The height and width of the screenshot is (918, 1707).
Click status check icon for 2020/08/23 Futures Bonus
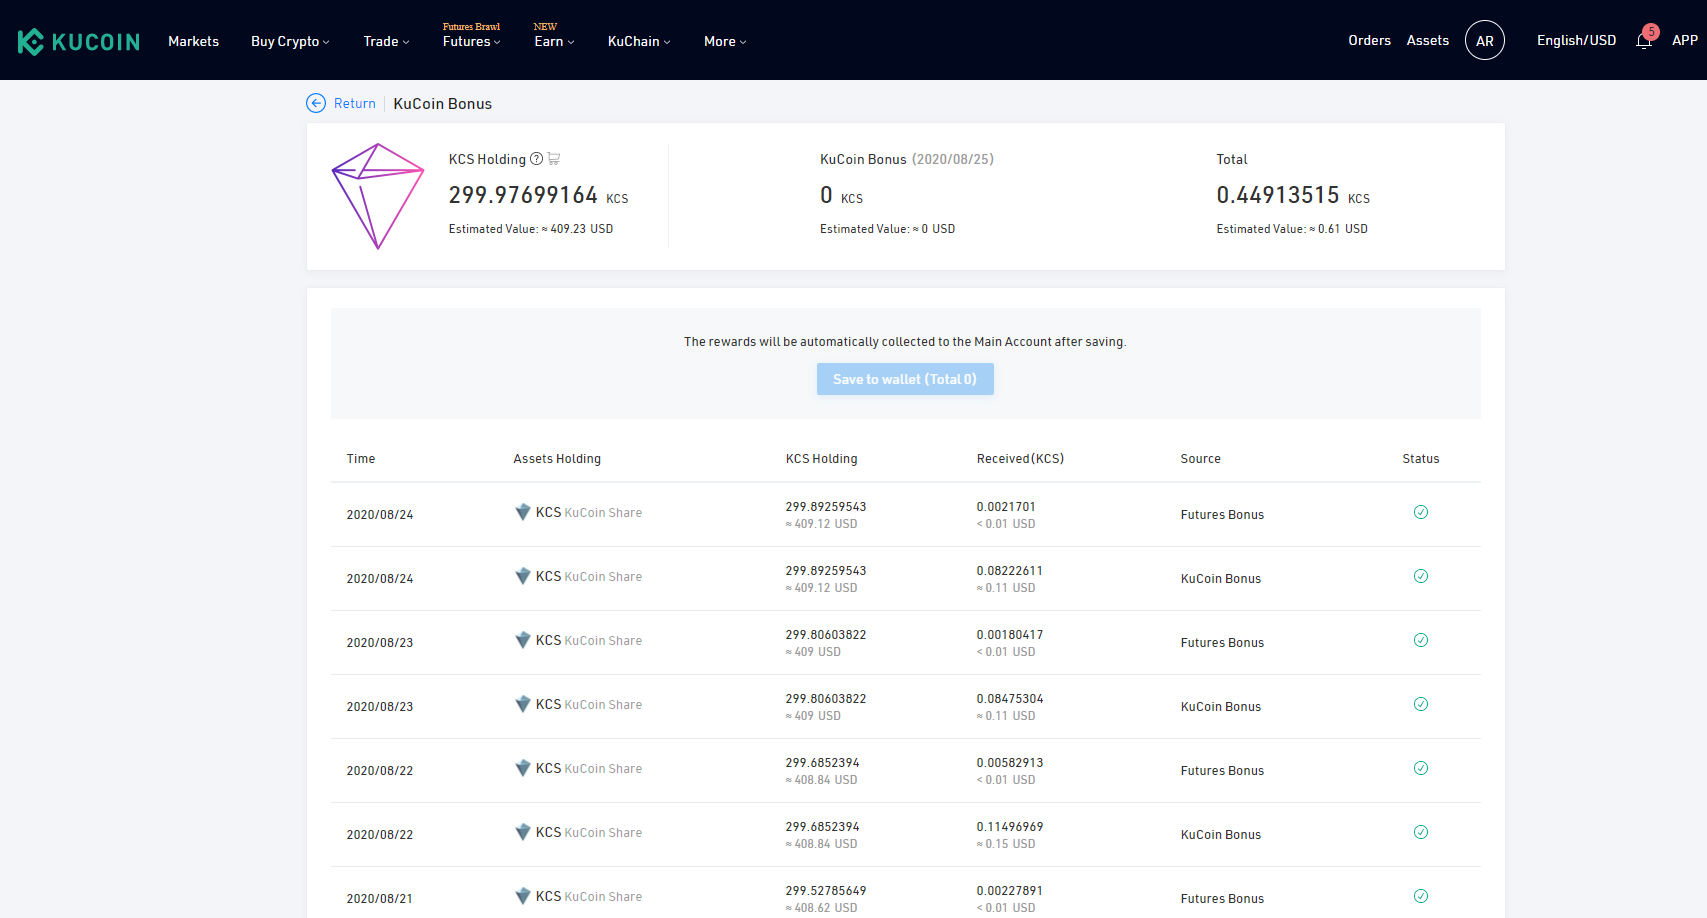1420,640
